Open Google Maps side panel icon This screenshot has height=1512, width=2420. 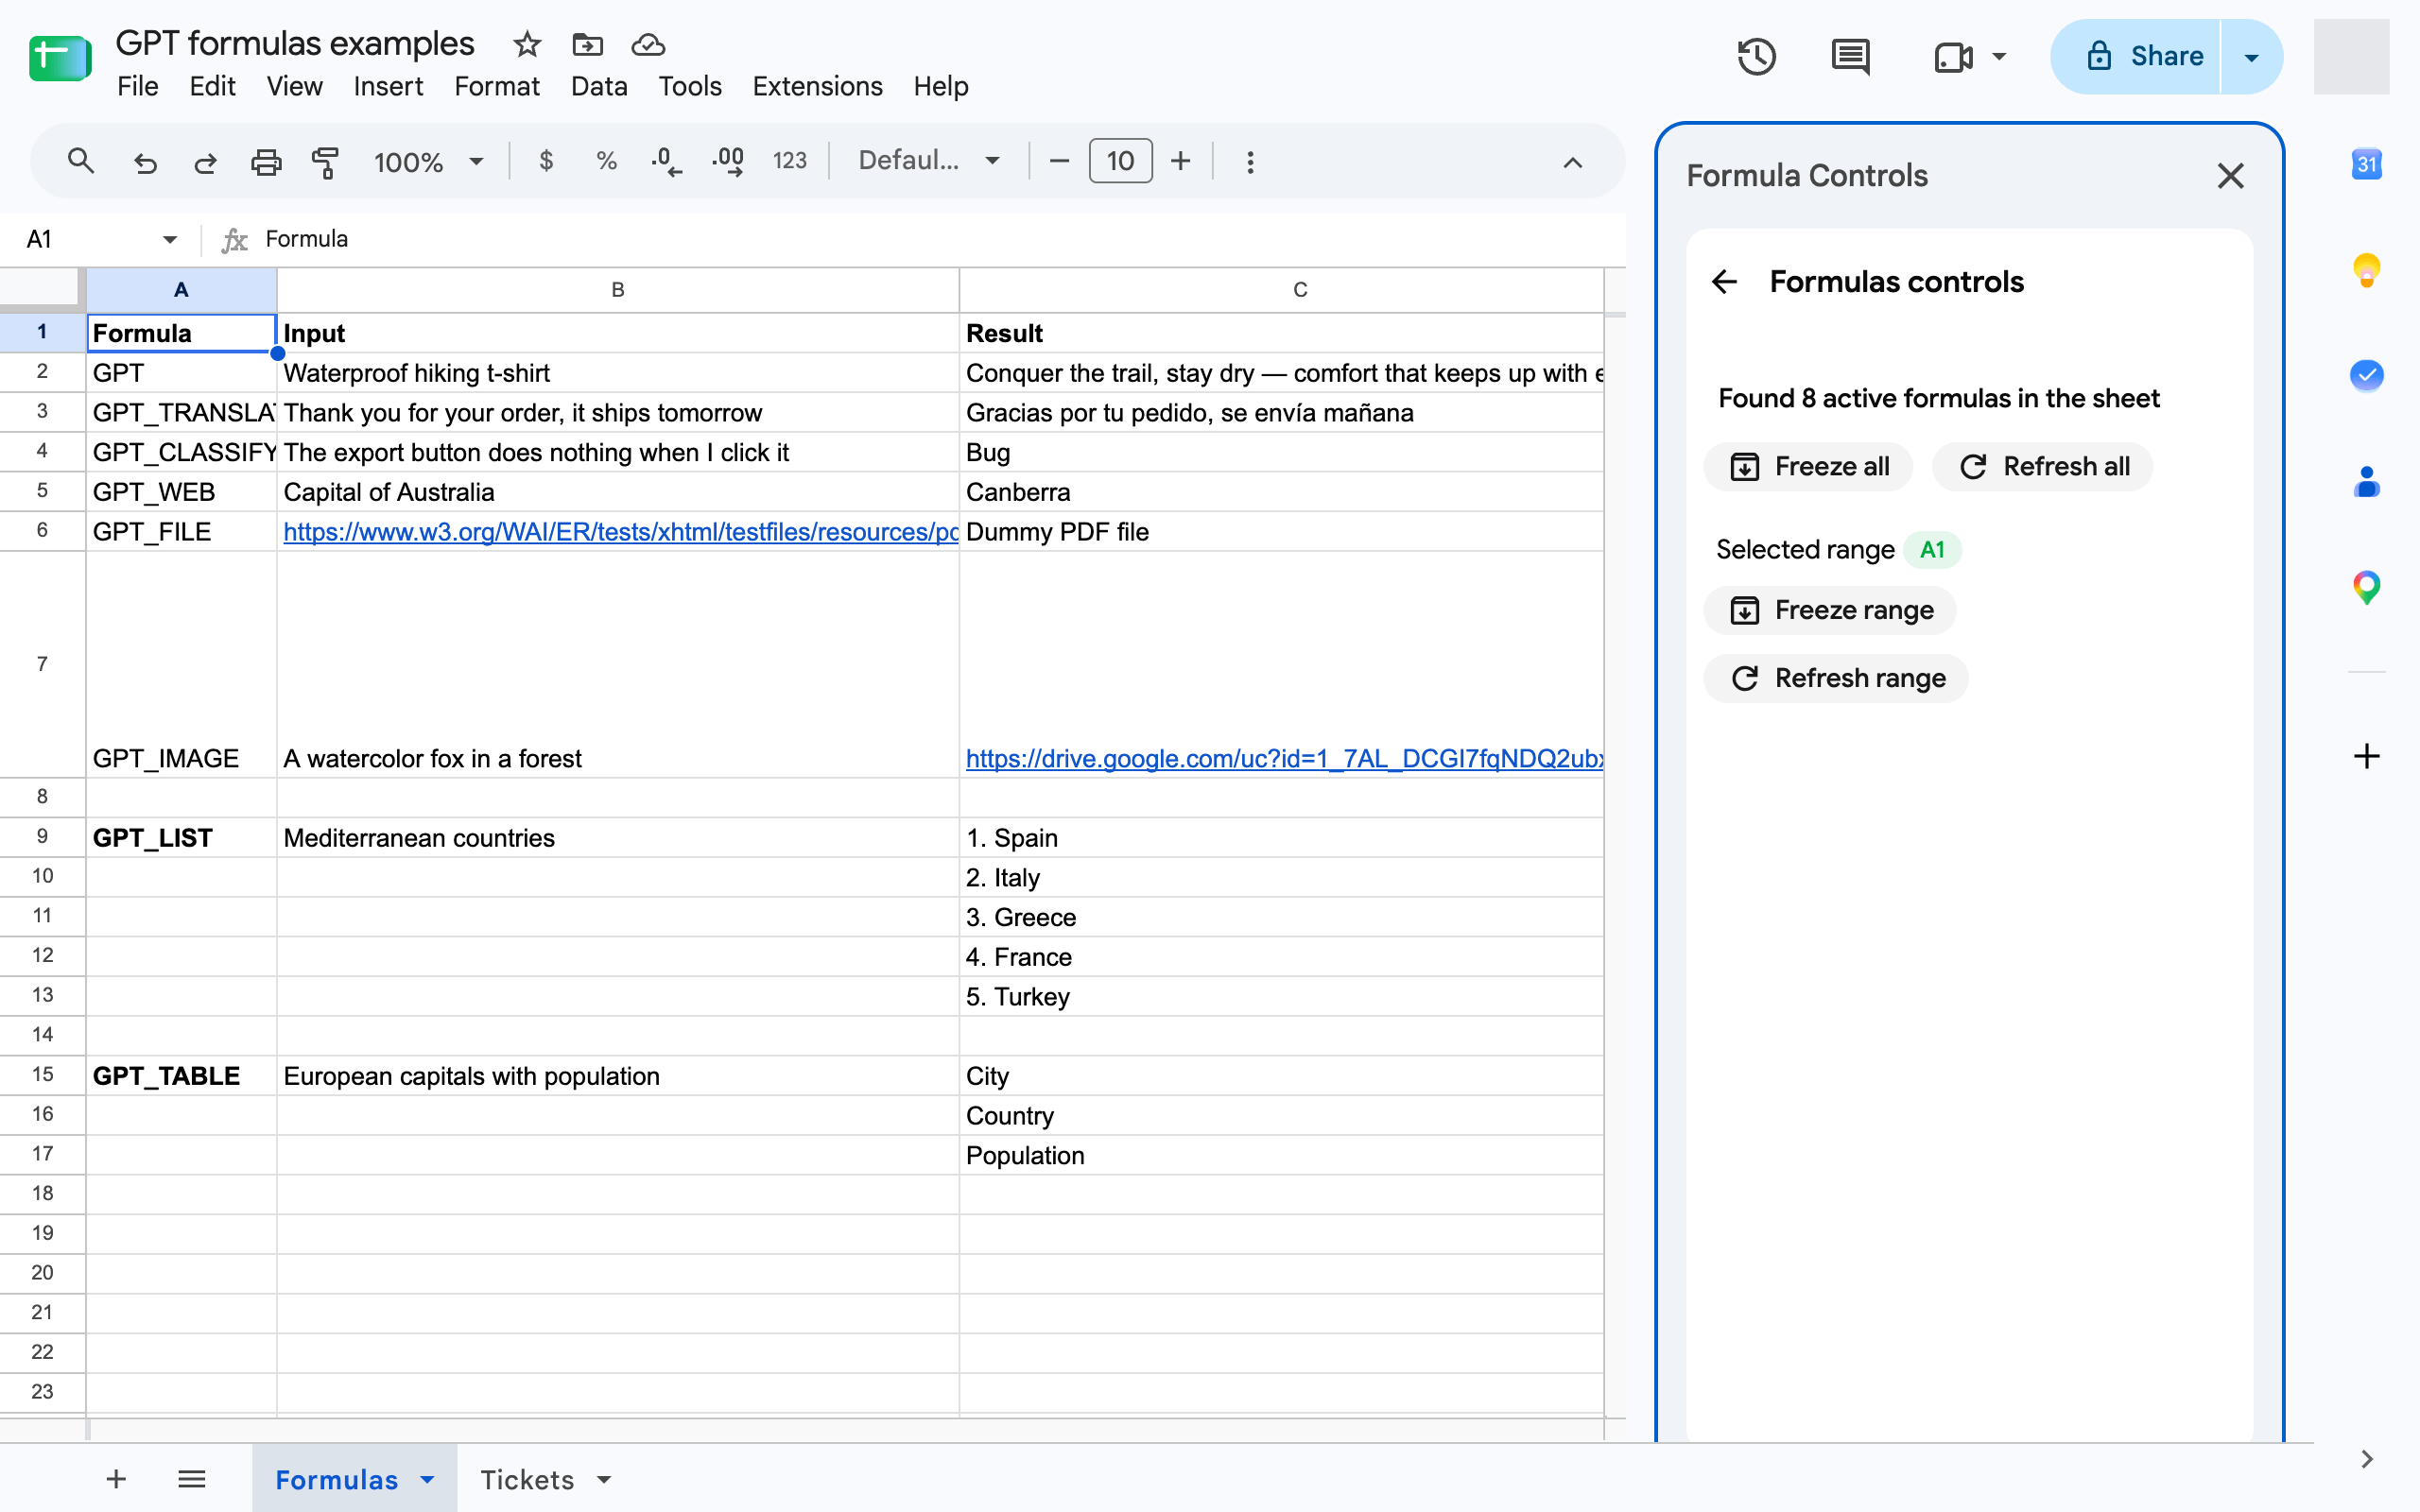[2366, 588]
